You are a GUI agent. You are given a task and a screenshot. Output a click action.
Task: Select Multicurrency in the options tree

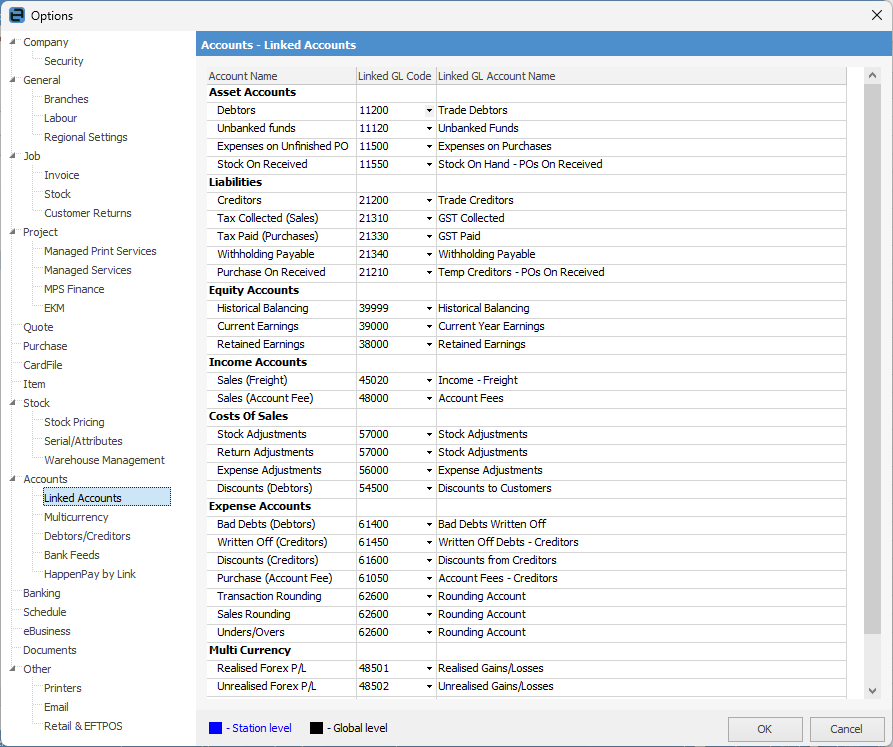76,517
